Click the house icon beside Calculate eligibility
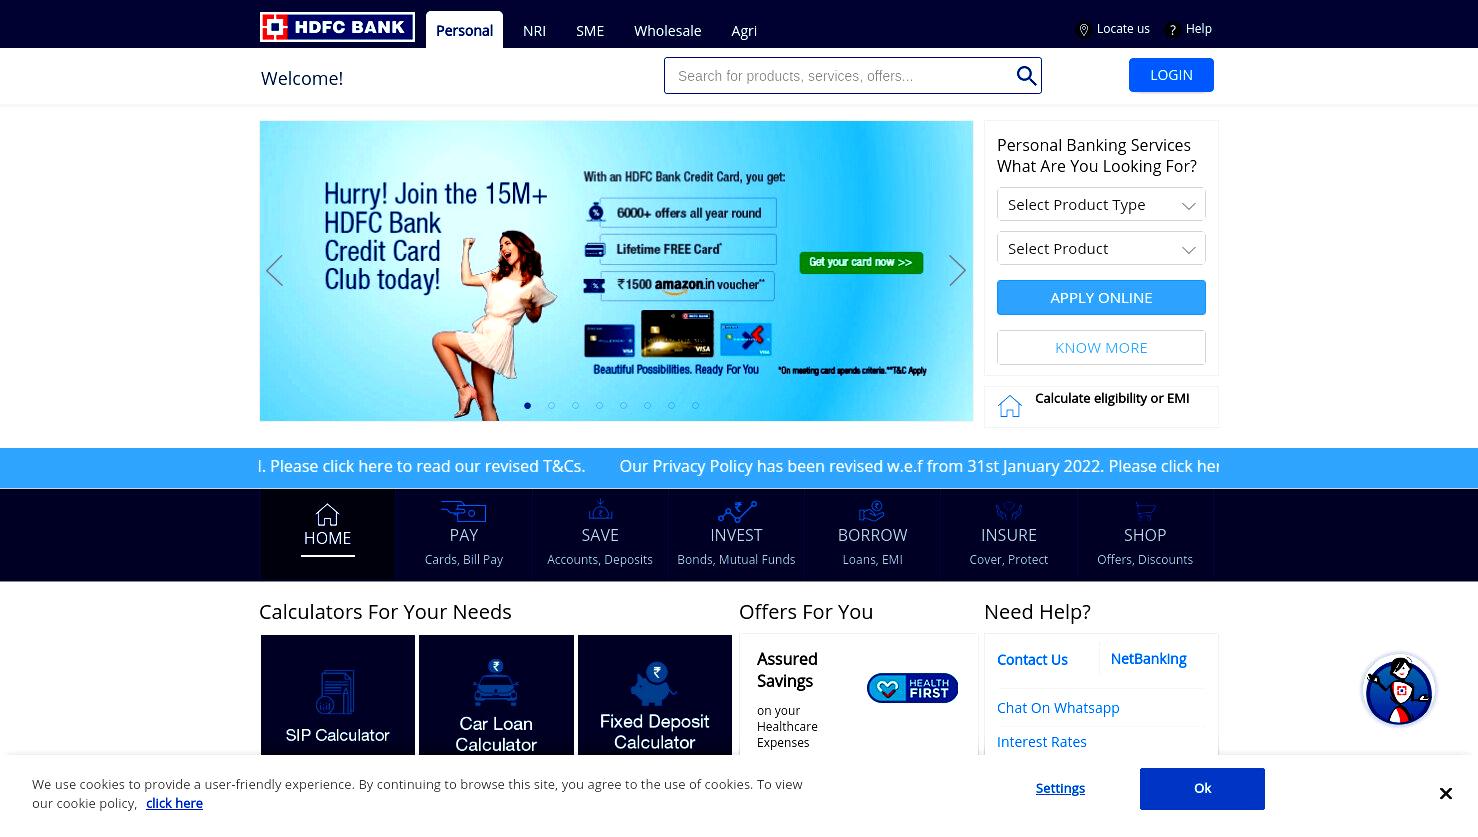This screenshot has width=1478, height=837. click(1010, 406)
